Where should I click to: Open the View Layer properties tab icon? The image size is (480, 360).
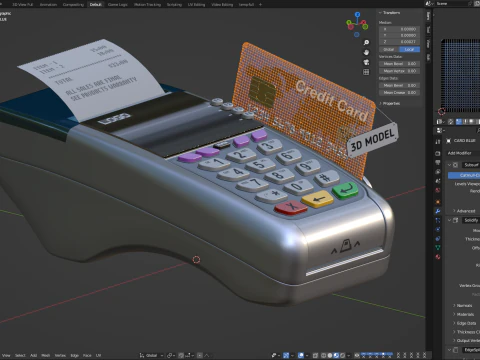[438, 172]
